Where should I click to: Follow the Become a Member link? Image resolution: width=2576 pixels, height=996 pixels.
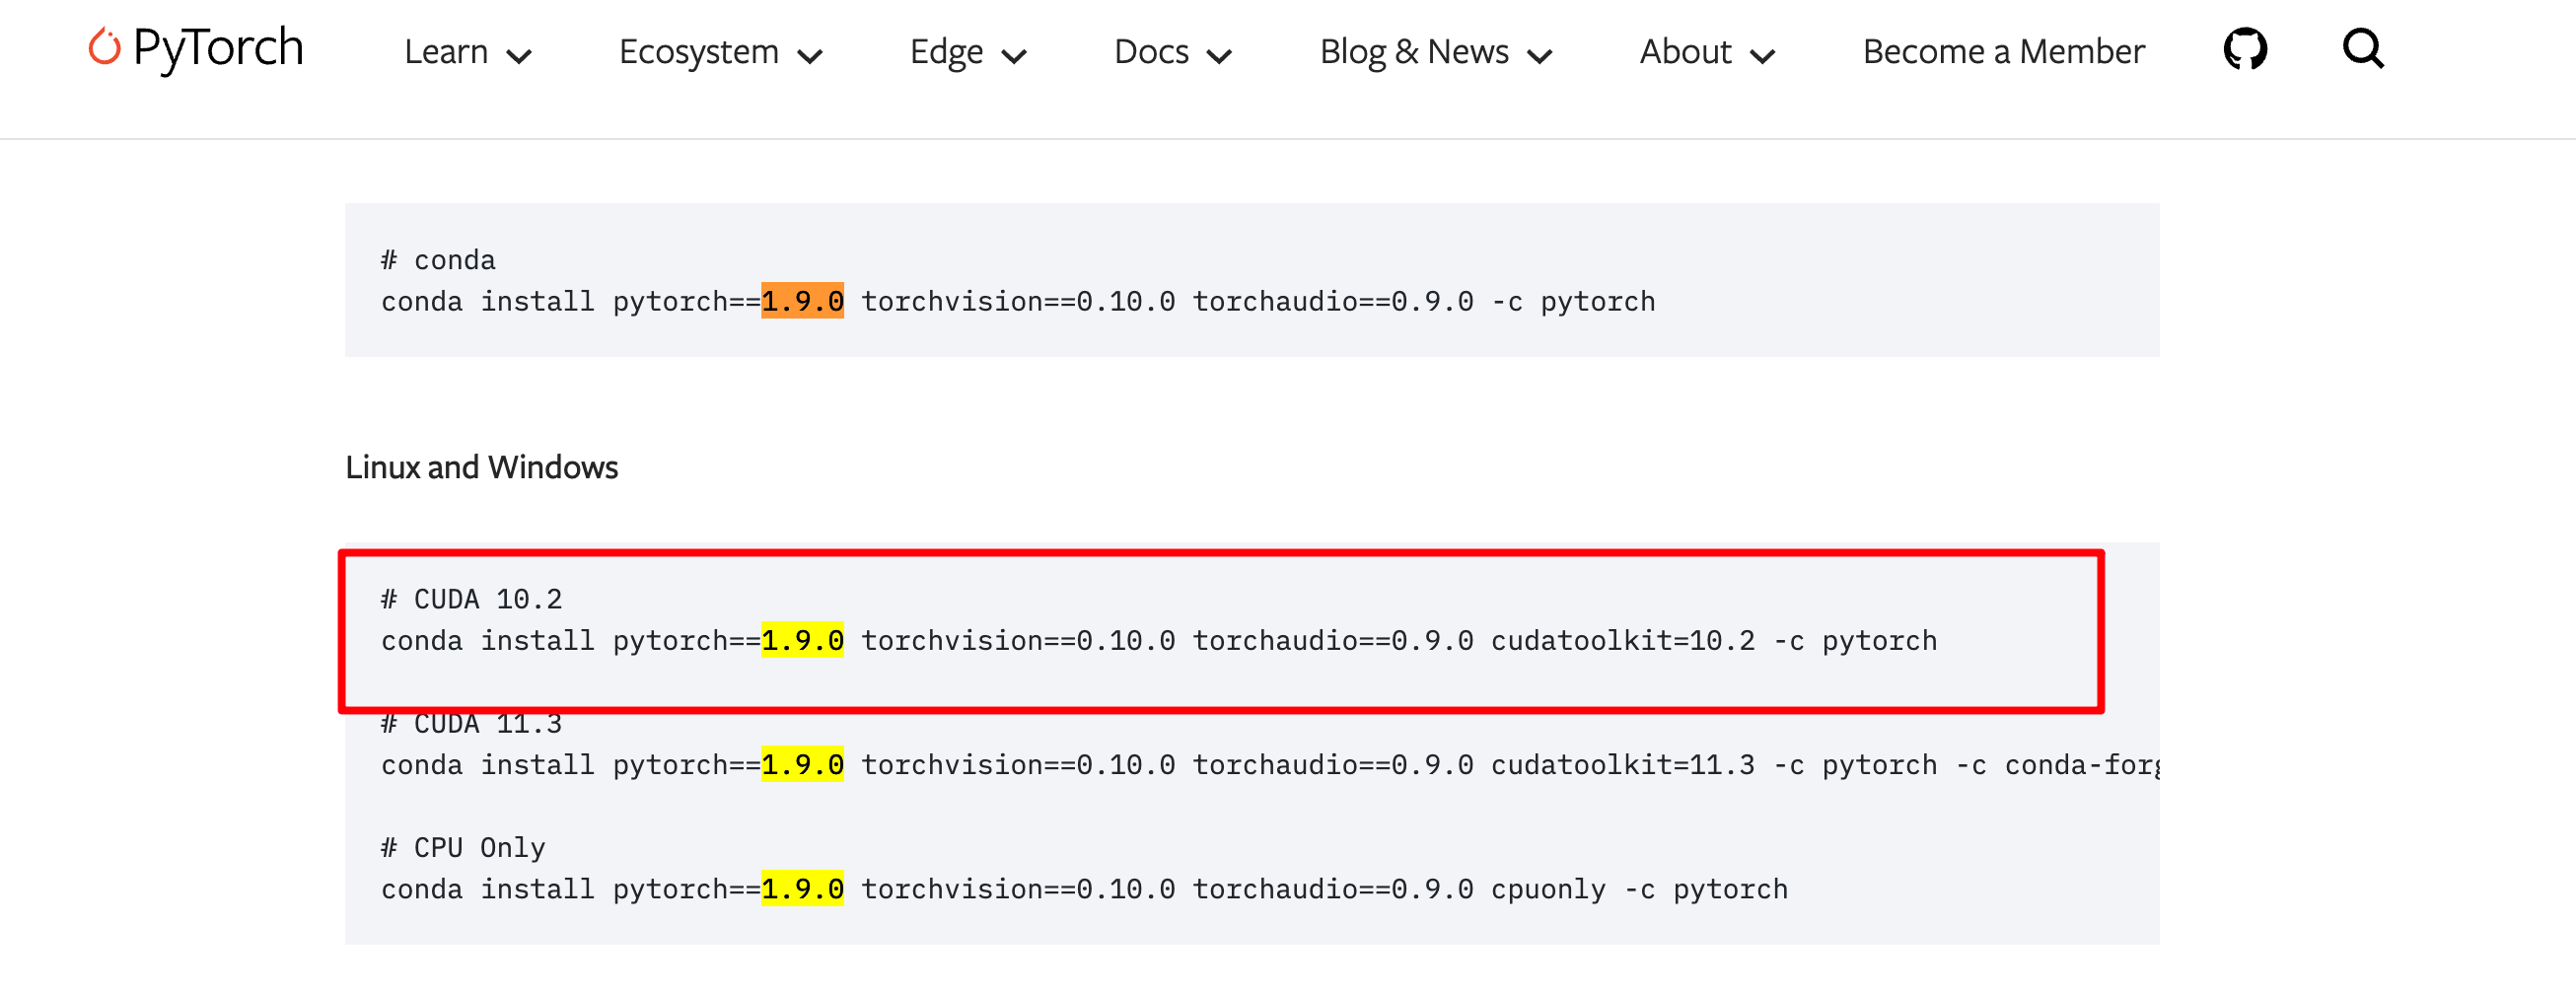[x=2003, y=52]
